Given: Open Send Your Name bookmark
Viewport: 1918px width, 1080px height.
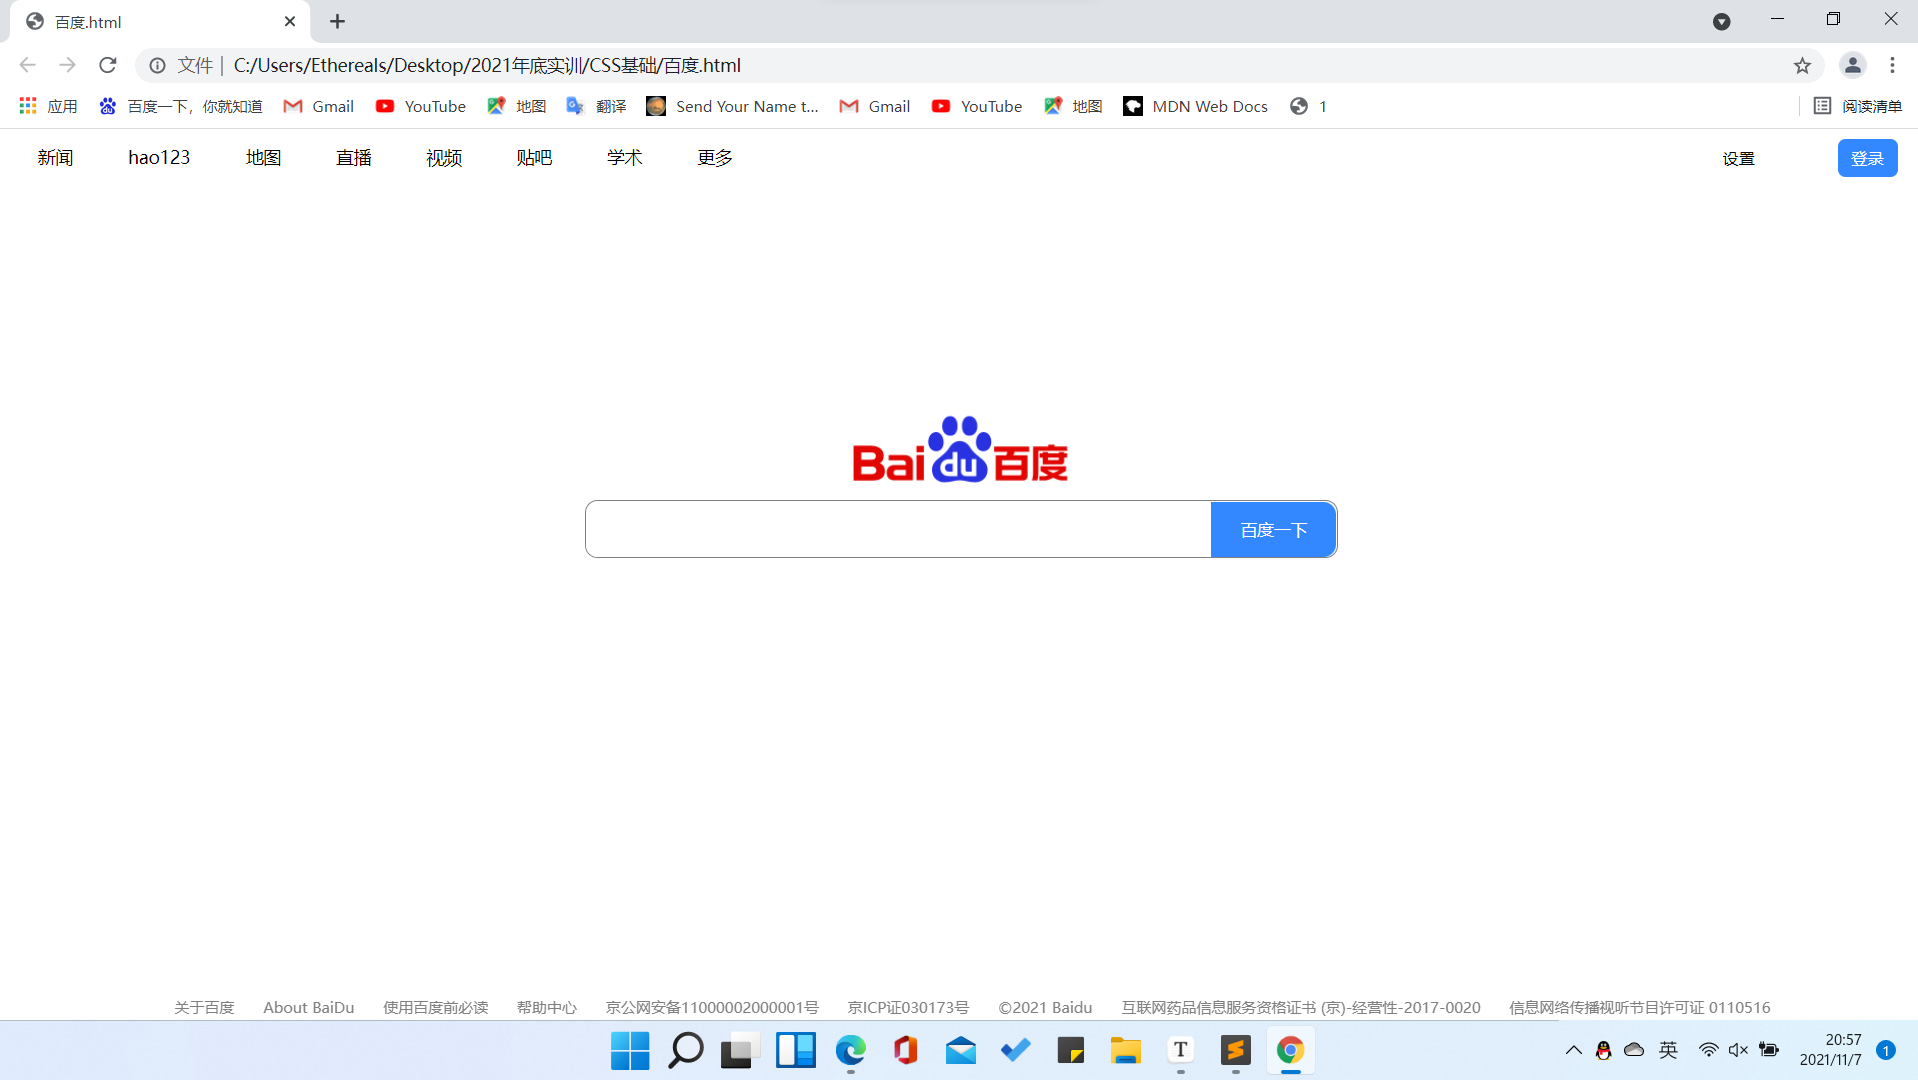Looking at the screenshot, I should point(733,106).
